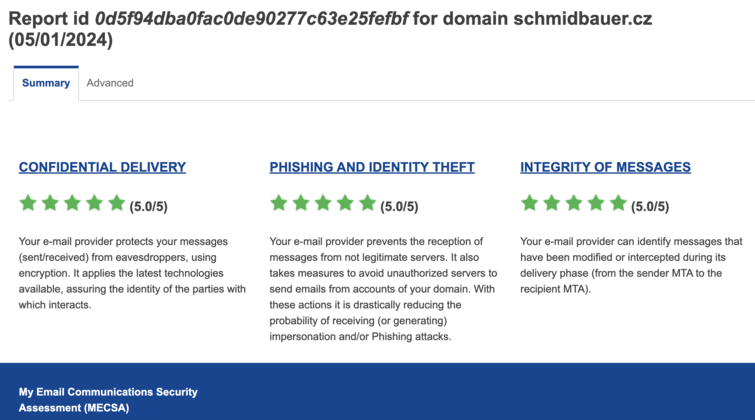
Task: Click first star under Phishing and Identity Theft
Action: tap(279, 203)
